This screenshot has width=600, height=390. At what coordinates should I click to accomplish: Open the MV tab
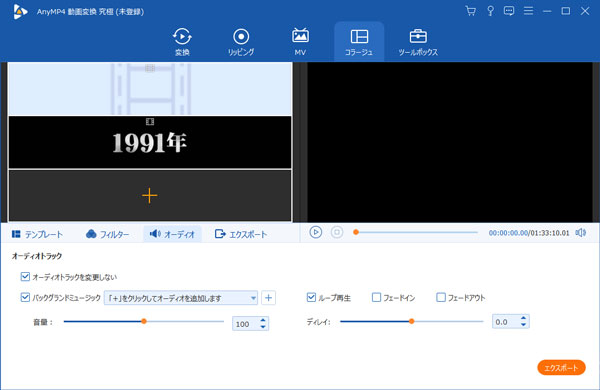[x=300, y=42]
